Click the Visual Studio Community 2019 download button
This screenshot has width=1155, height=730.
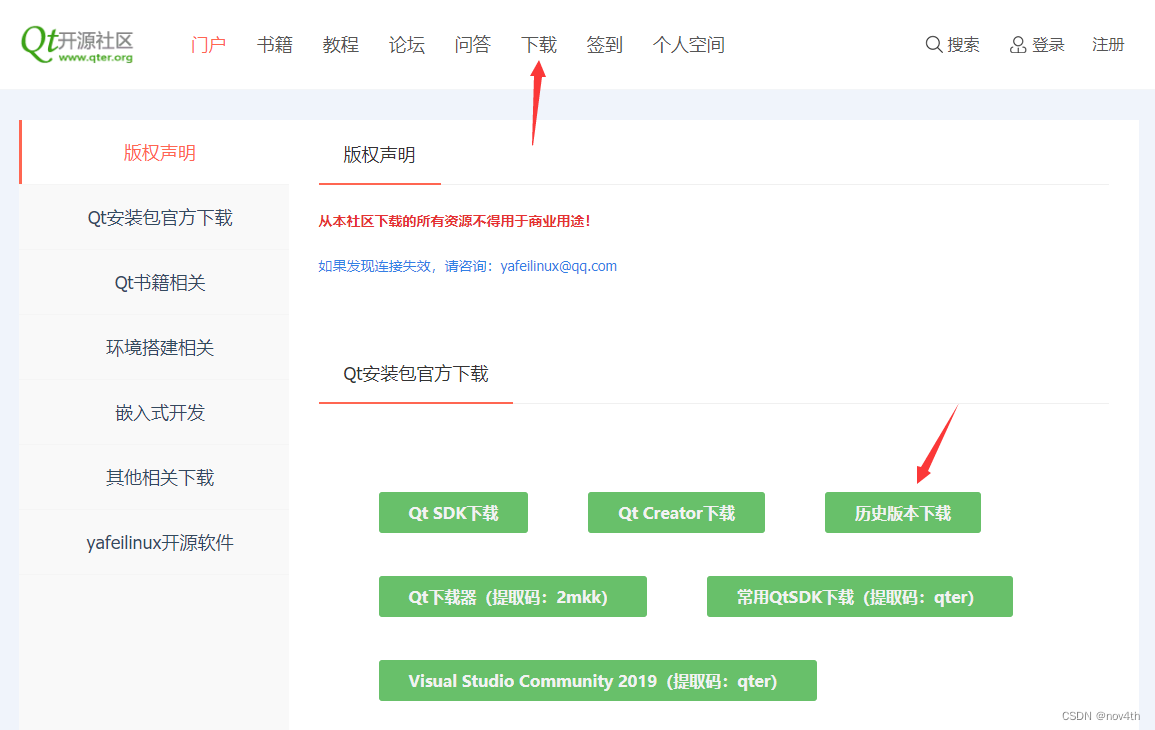click(597, 680)
